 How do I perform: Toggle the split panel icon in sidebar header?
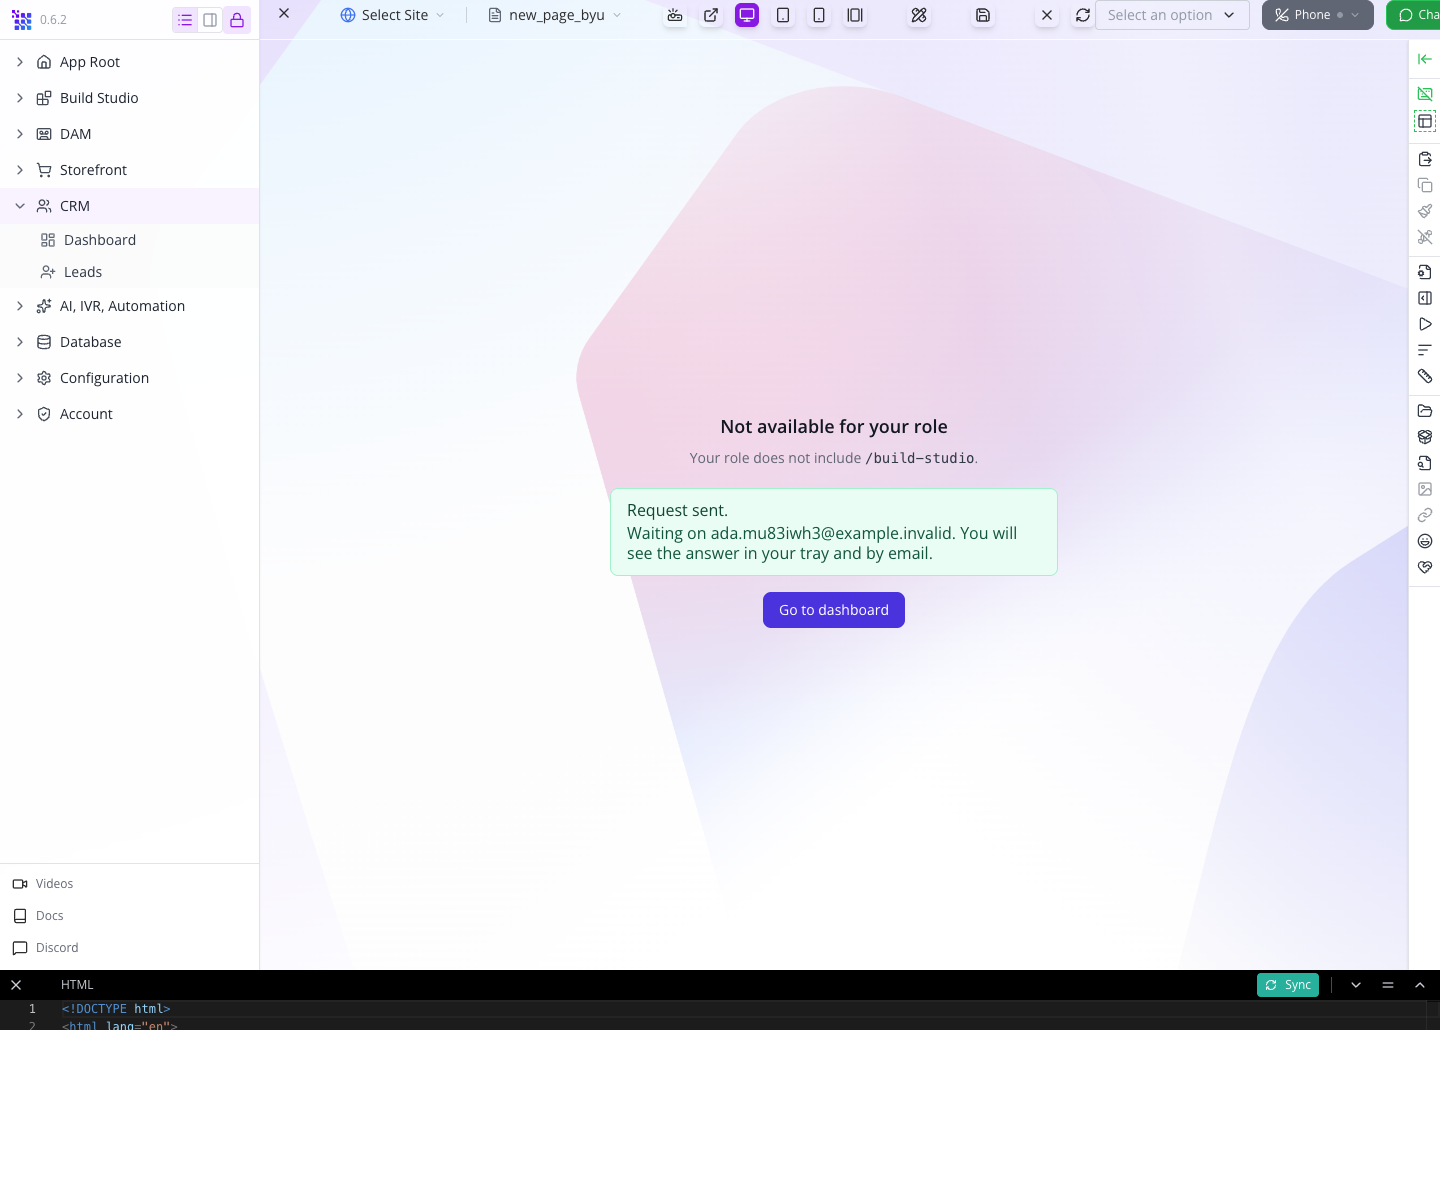(x=210, y=20)
